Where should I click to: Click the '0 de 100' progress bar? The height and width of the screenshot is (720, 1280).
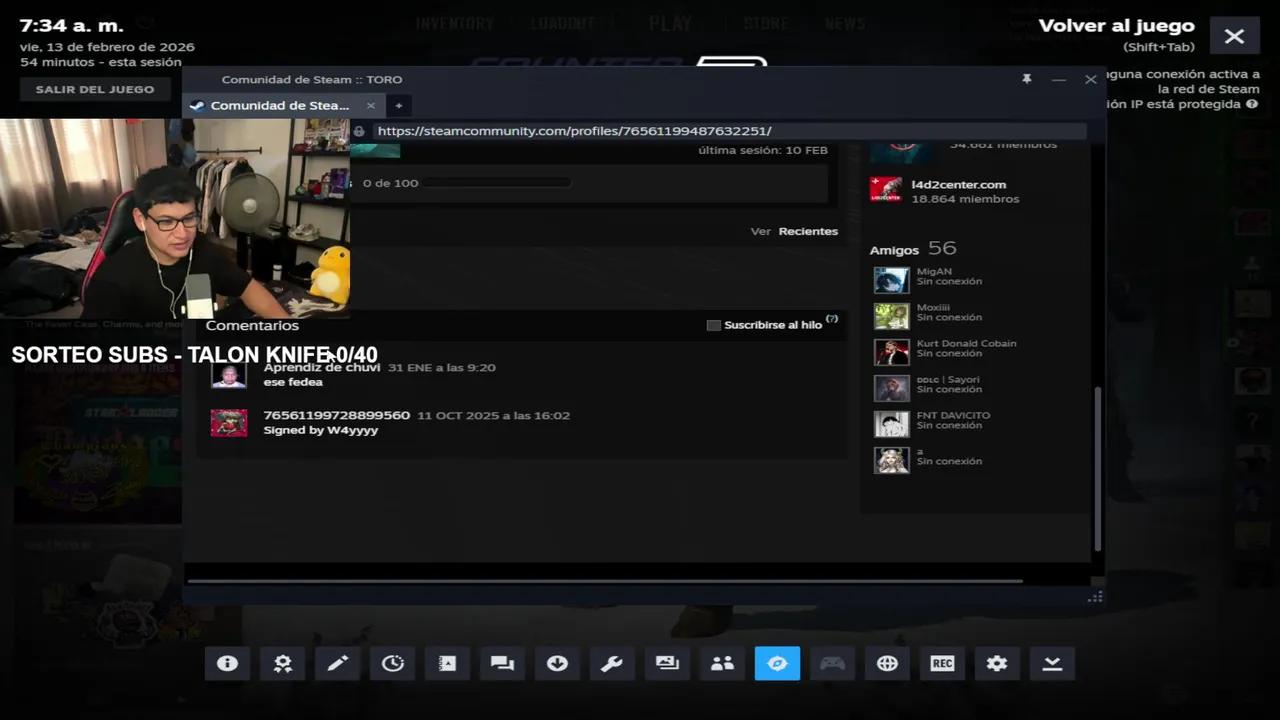pos(496,183)
